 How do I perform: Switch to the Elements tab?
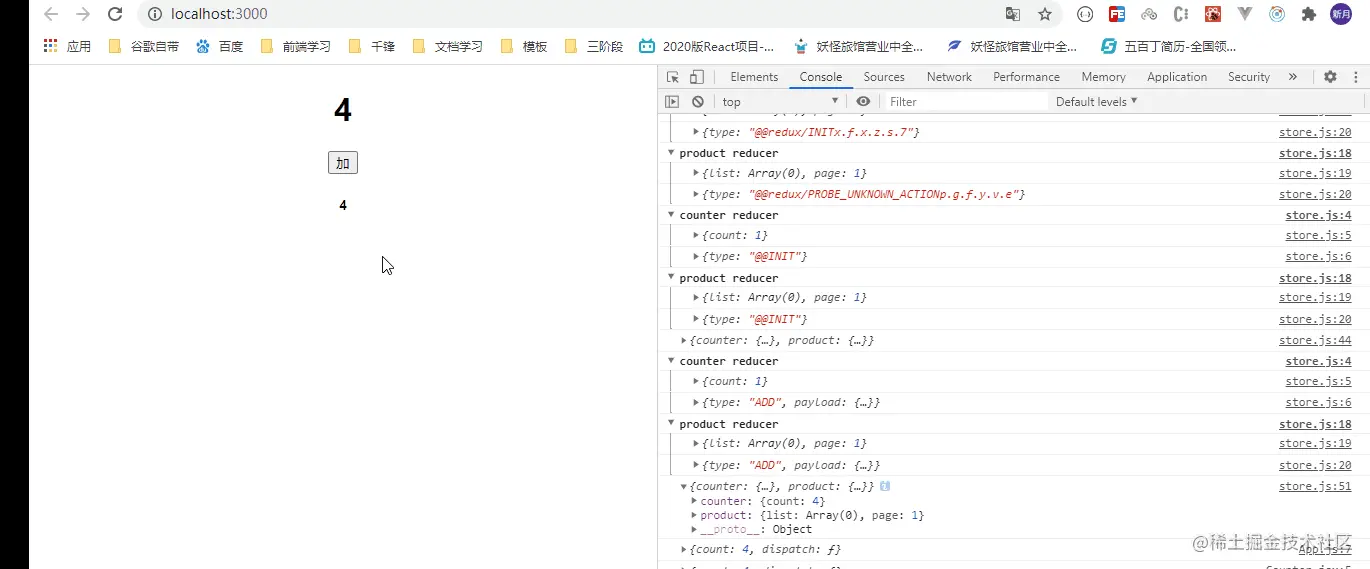point(754,77)
